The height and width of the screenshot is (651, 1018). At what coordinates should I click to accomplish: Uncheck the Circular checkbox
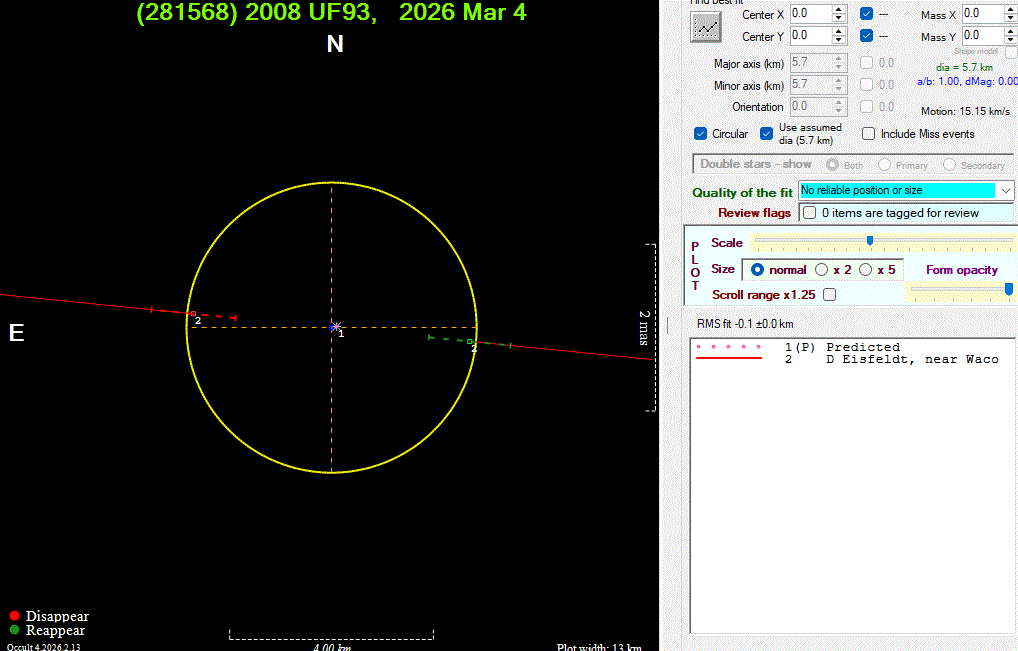tap(701, 134)
